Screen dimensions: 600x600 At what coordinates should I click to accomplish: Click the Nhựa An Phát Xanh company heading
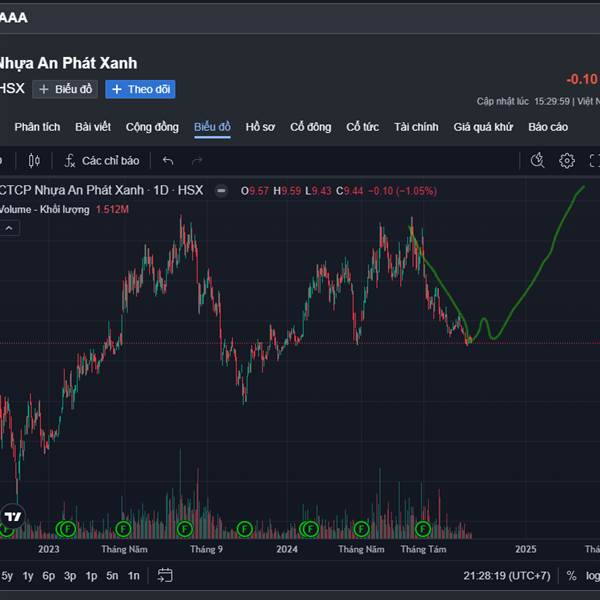point(68,63)
